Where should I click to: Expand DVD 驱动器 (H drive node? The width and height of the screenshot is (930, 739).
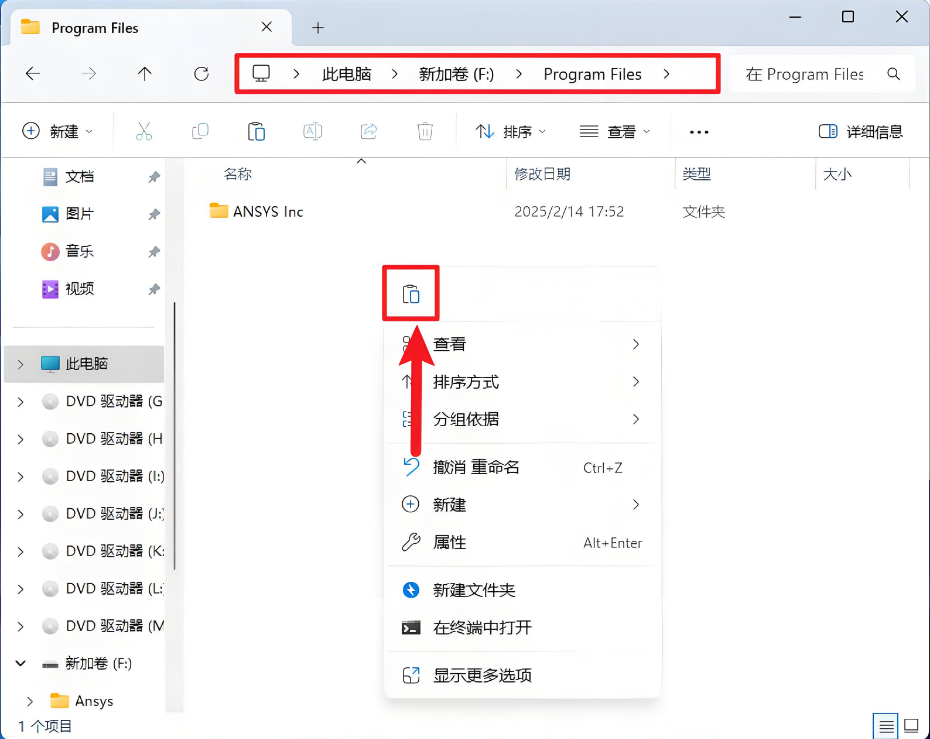[20, 439]
